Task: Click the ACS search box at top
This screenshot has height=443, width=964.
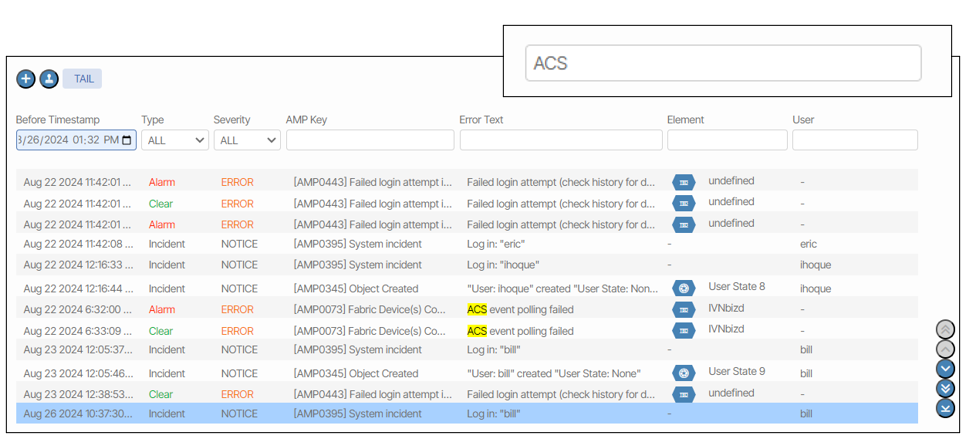Action: coord(723,63)
